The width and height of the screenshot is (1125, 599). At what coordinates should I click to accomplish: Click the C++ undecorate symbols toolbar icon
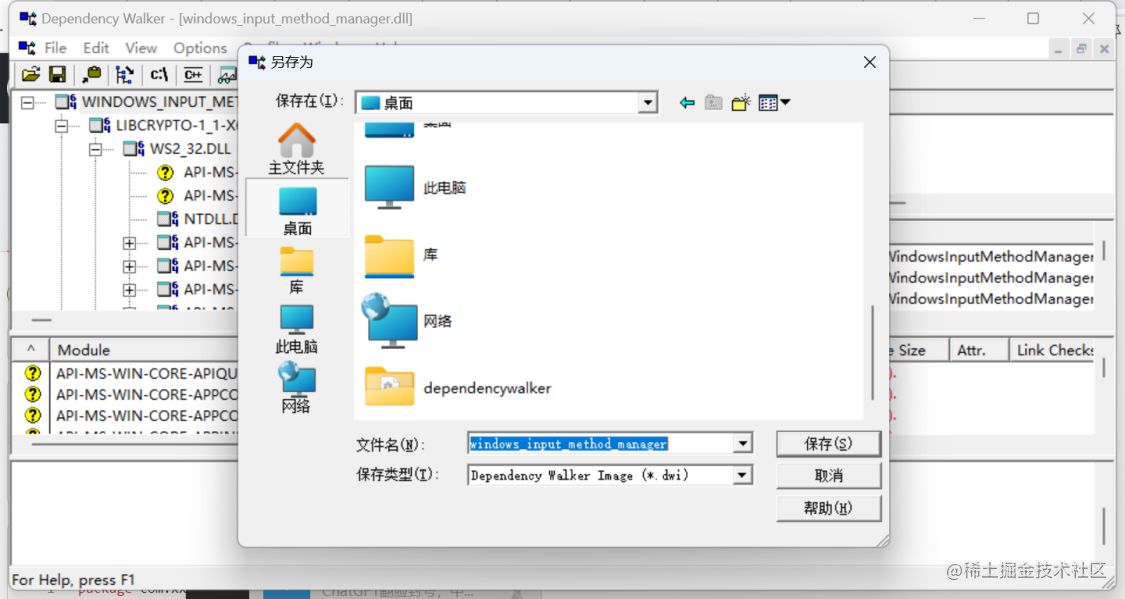click(x=192, y=74)
